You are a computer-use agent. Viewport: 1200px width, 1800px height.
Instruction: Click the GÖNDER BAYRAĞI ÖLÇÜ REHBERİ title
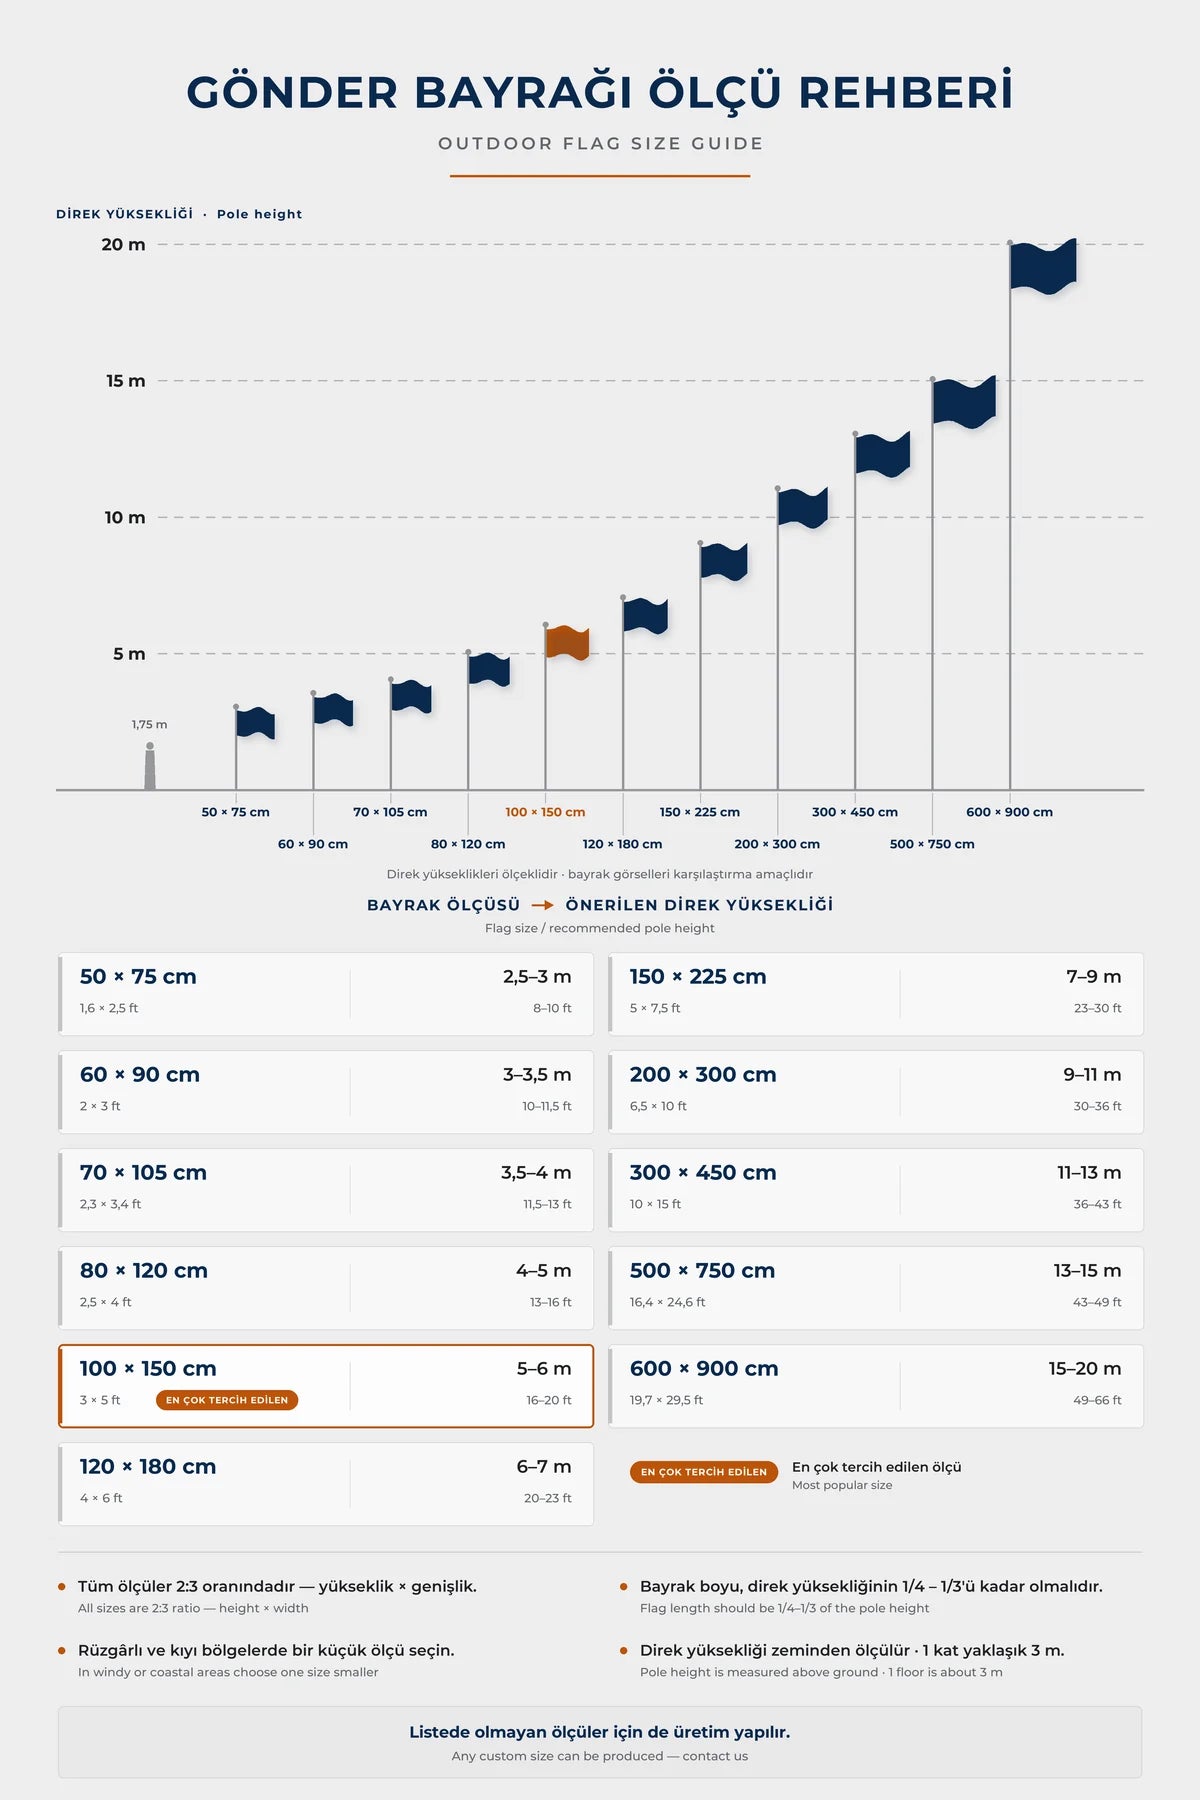click(x=600, y=92)
